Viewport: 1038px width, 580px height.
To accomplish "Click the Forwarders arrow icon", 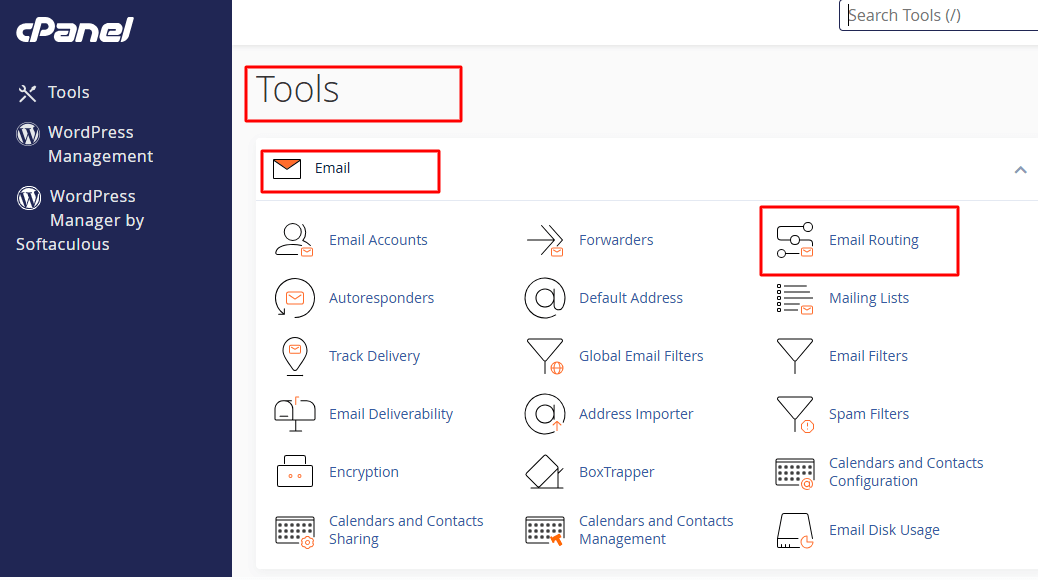I will pyautogui.click(x=545, y=240).
